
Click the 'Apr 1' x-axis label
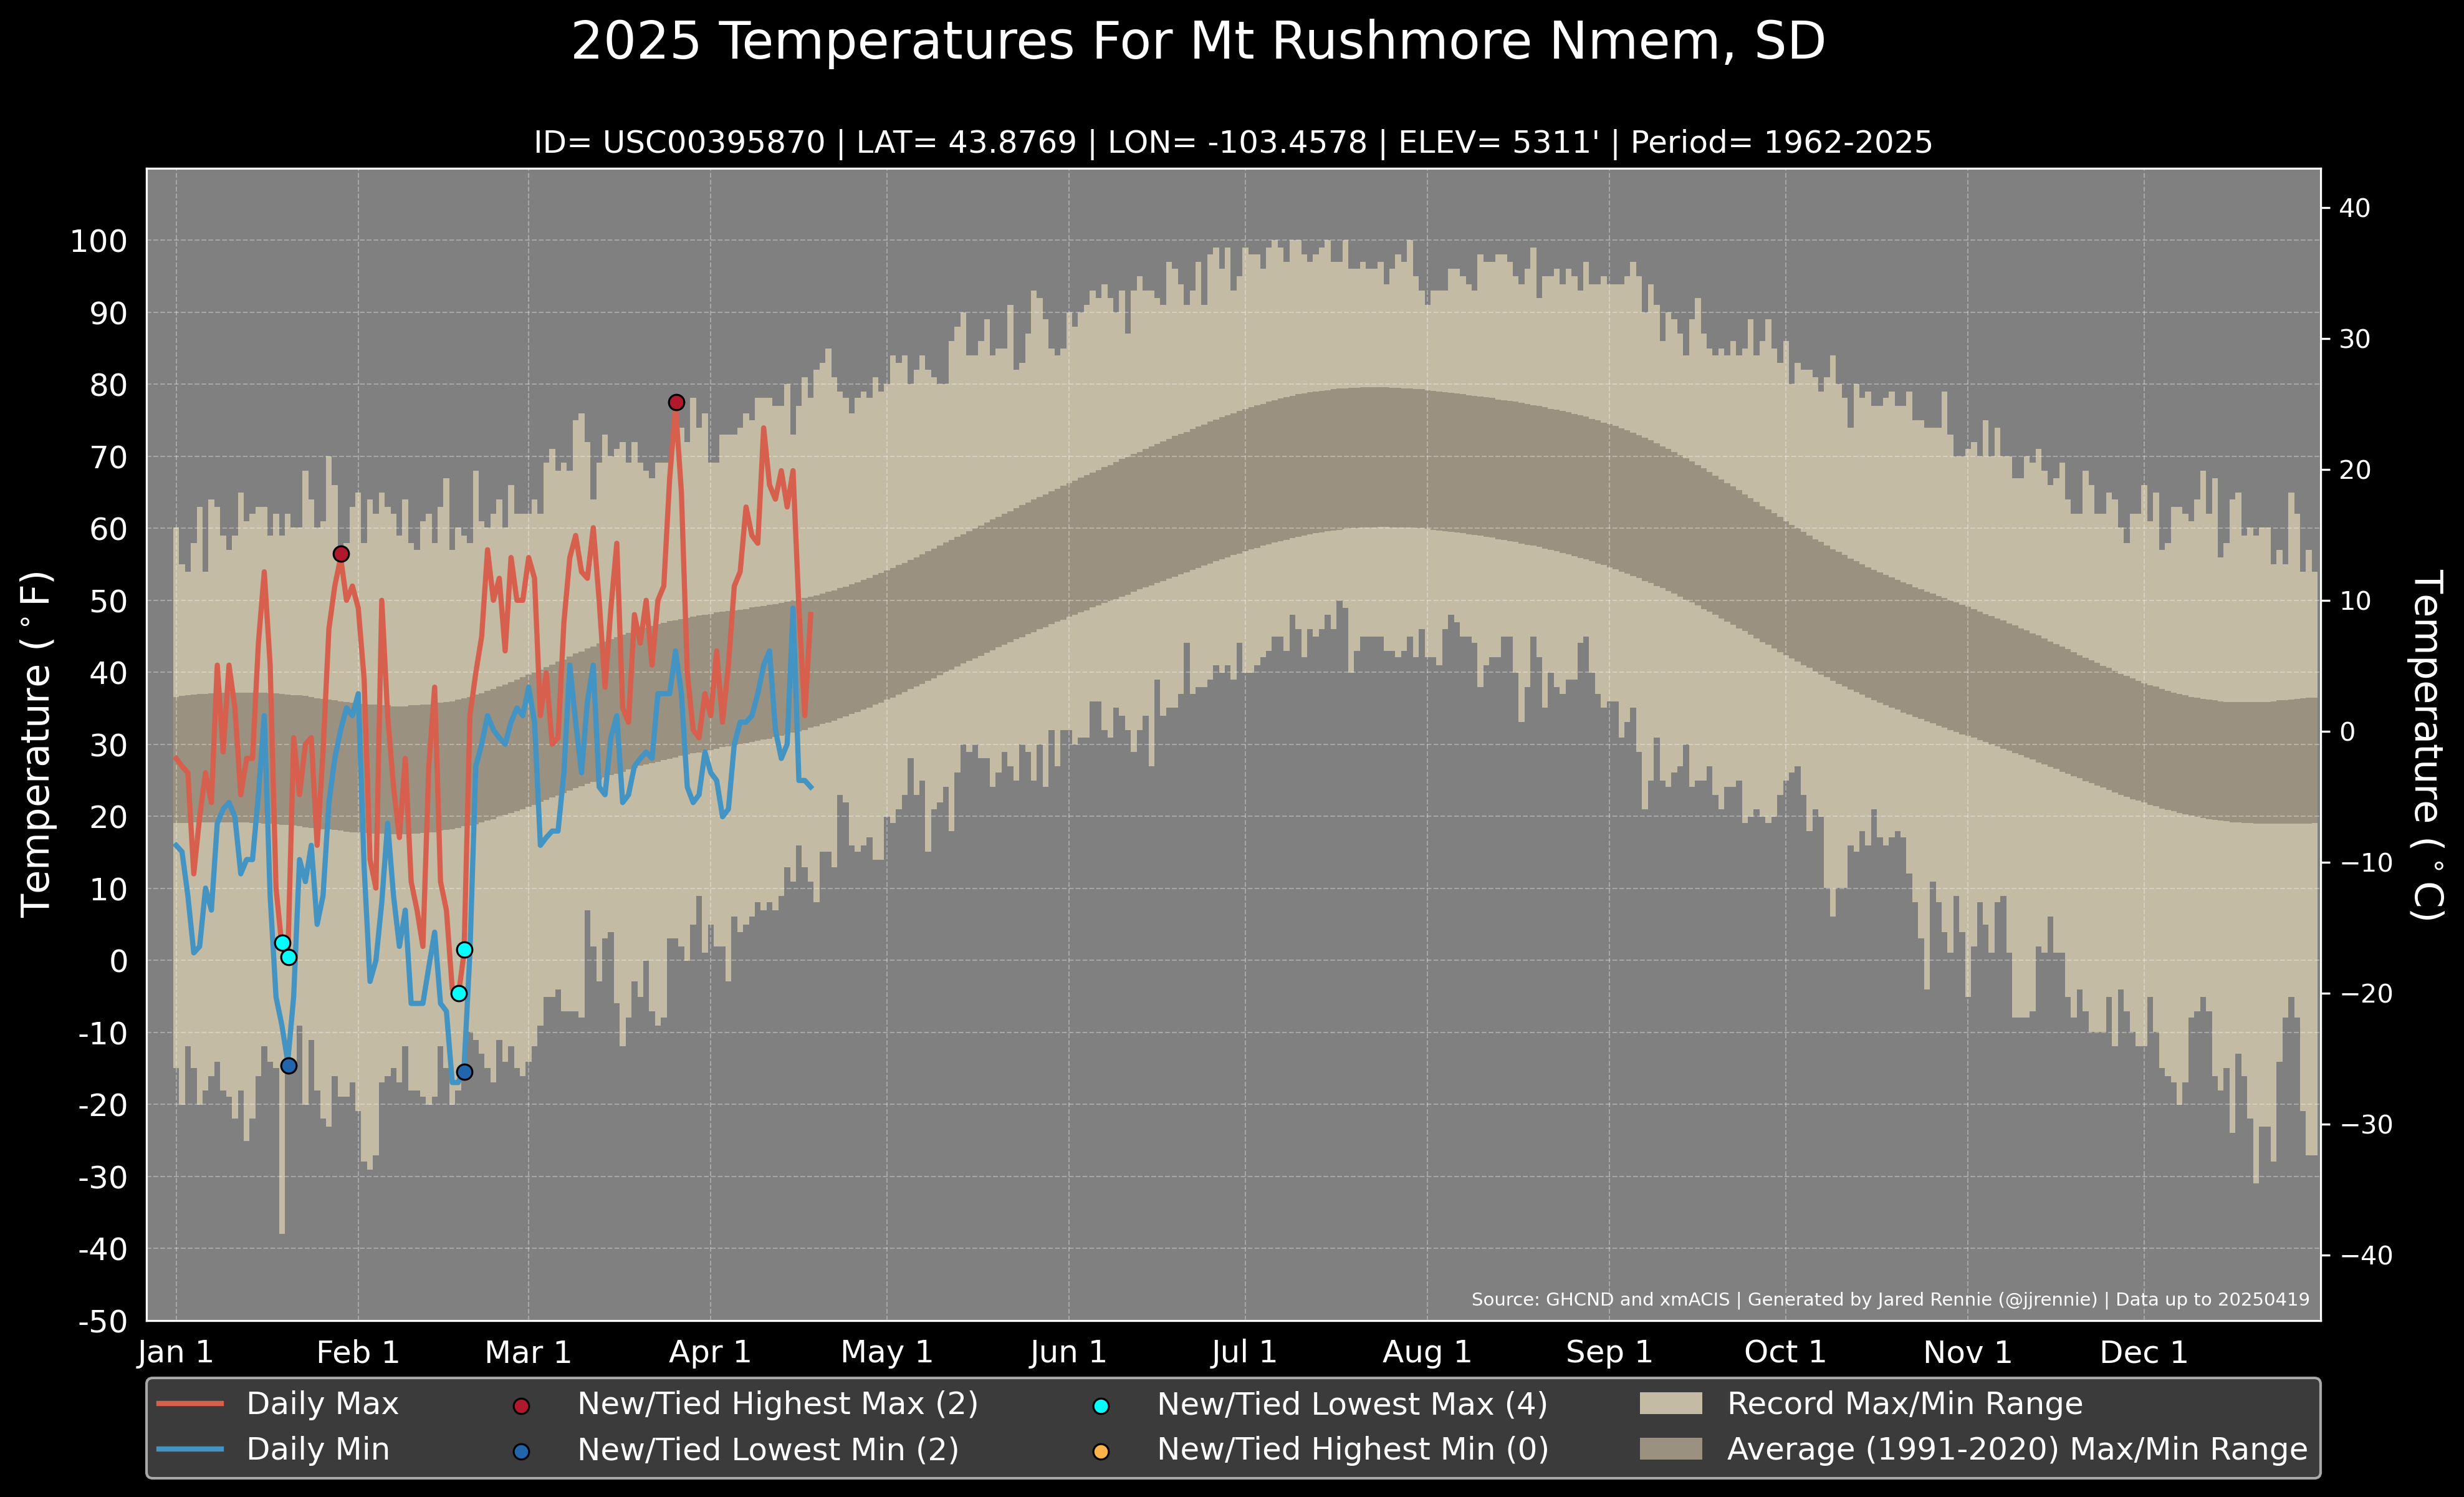(710, 1352)
